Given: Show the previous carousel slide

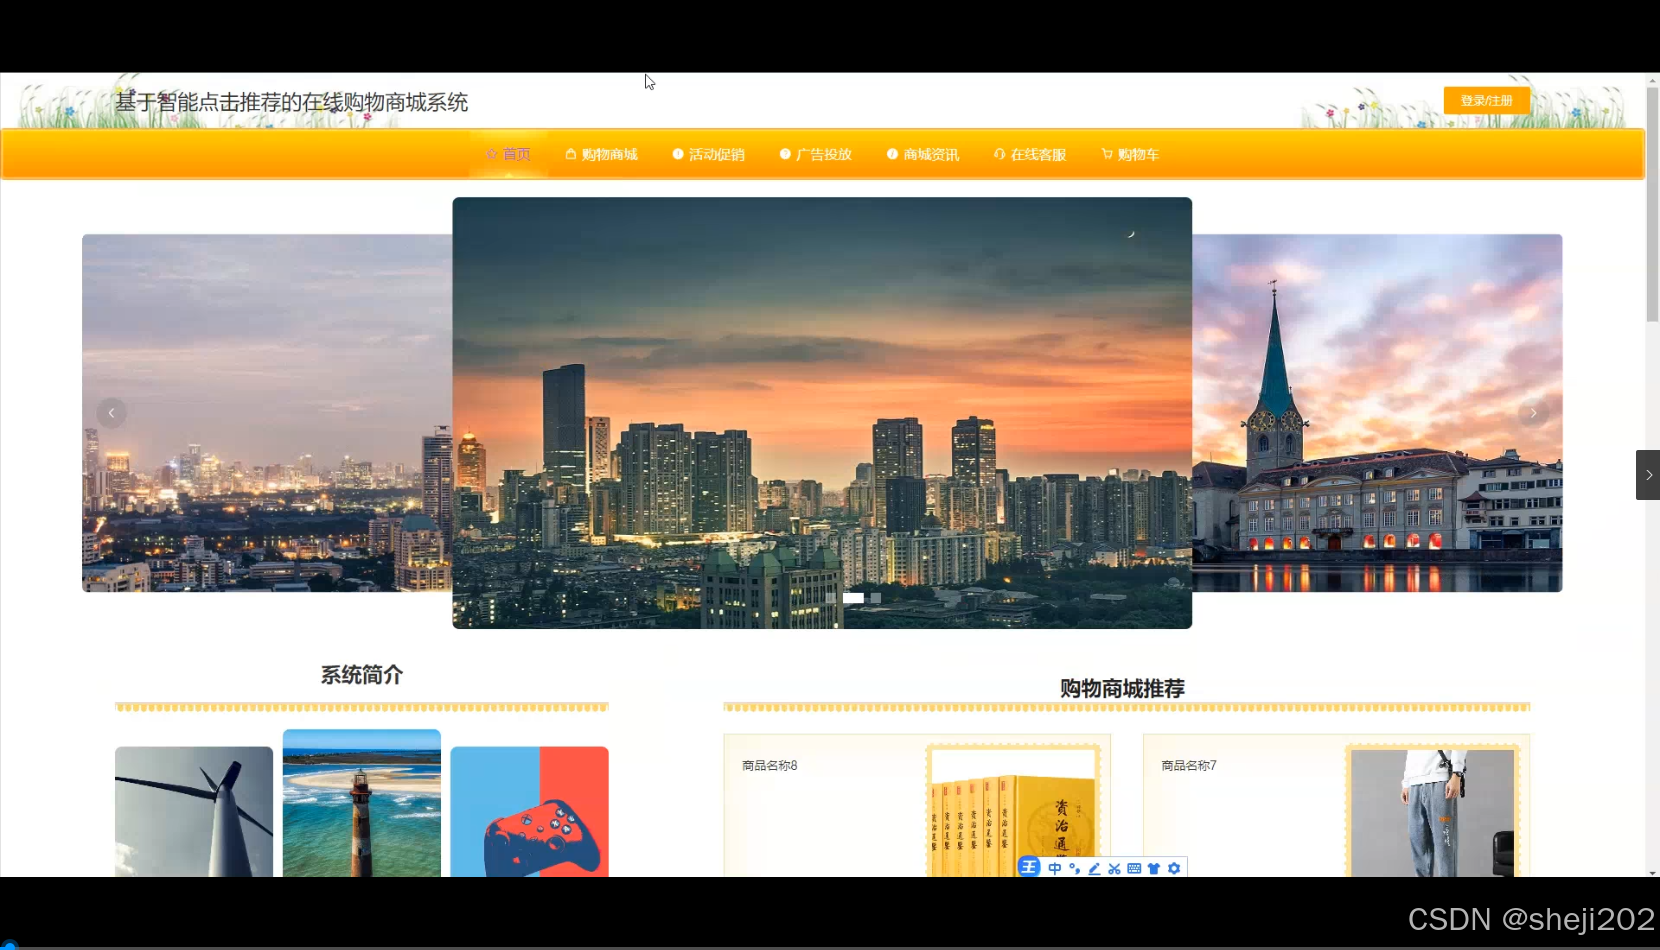Looking at the screenshot, I should [111, 413].
